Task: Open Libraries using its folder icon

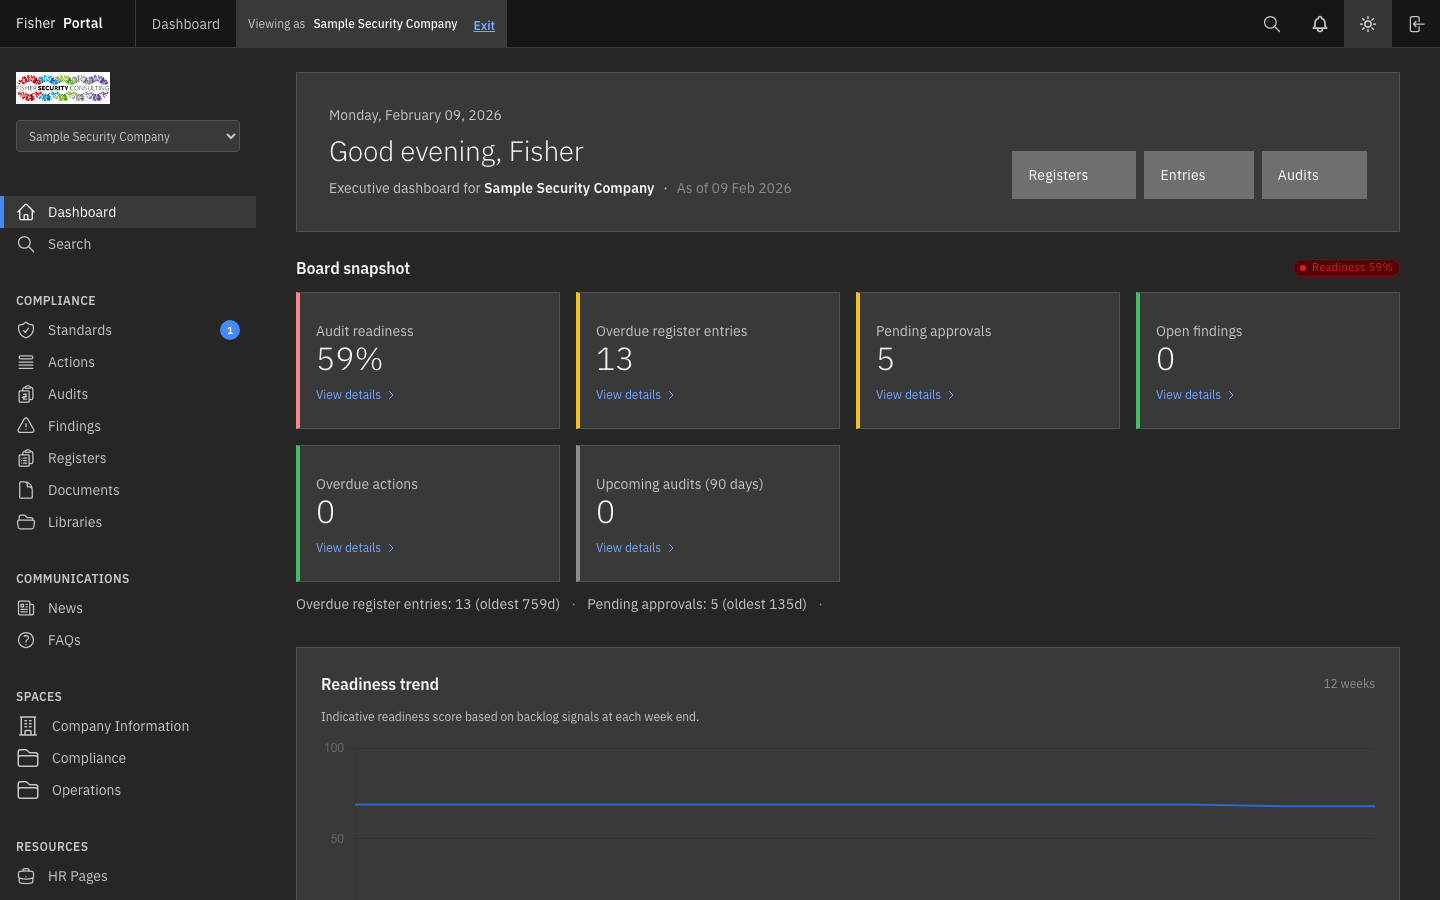Action: point(26,522)
